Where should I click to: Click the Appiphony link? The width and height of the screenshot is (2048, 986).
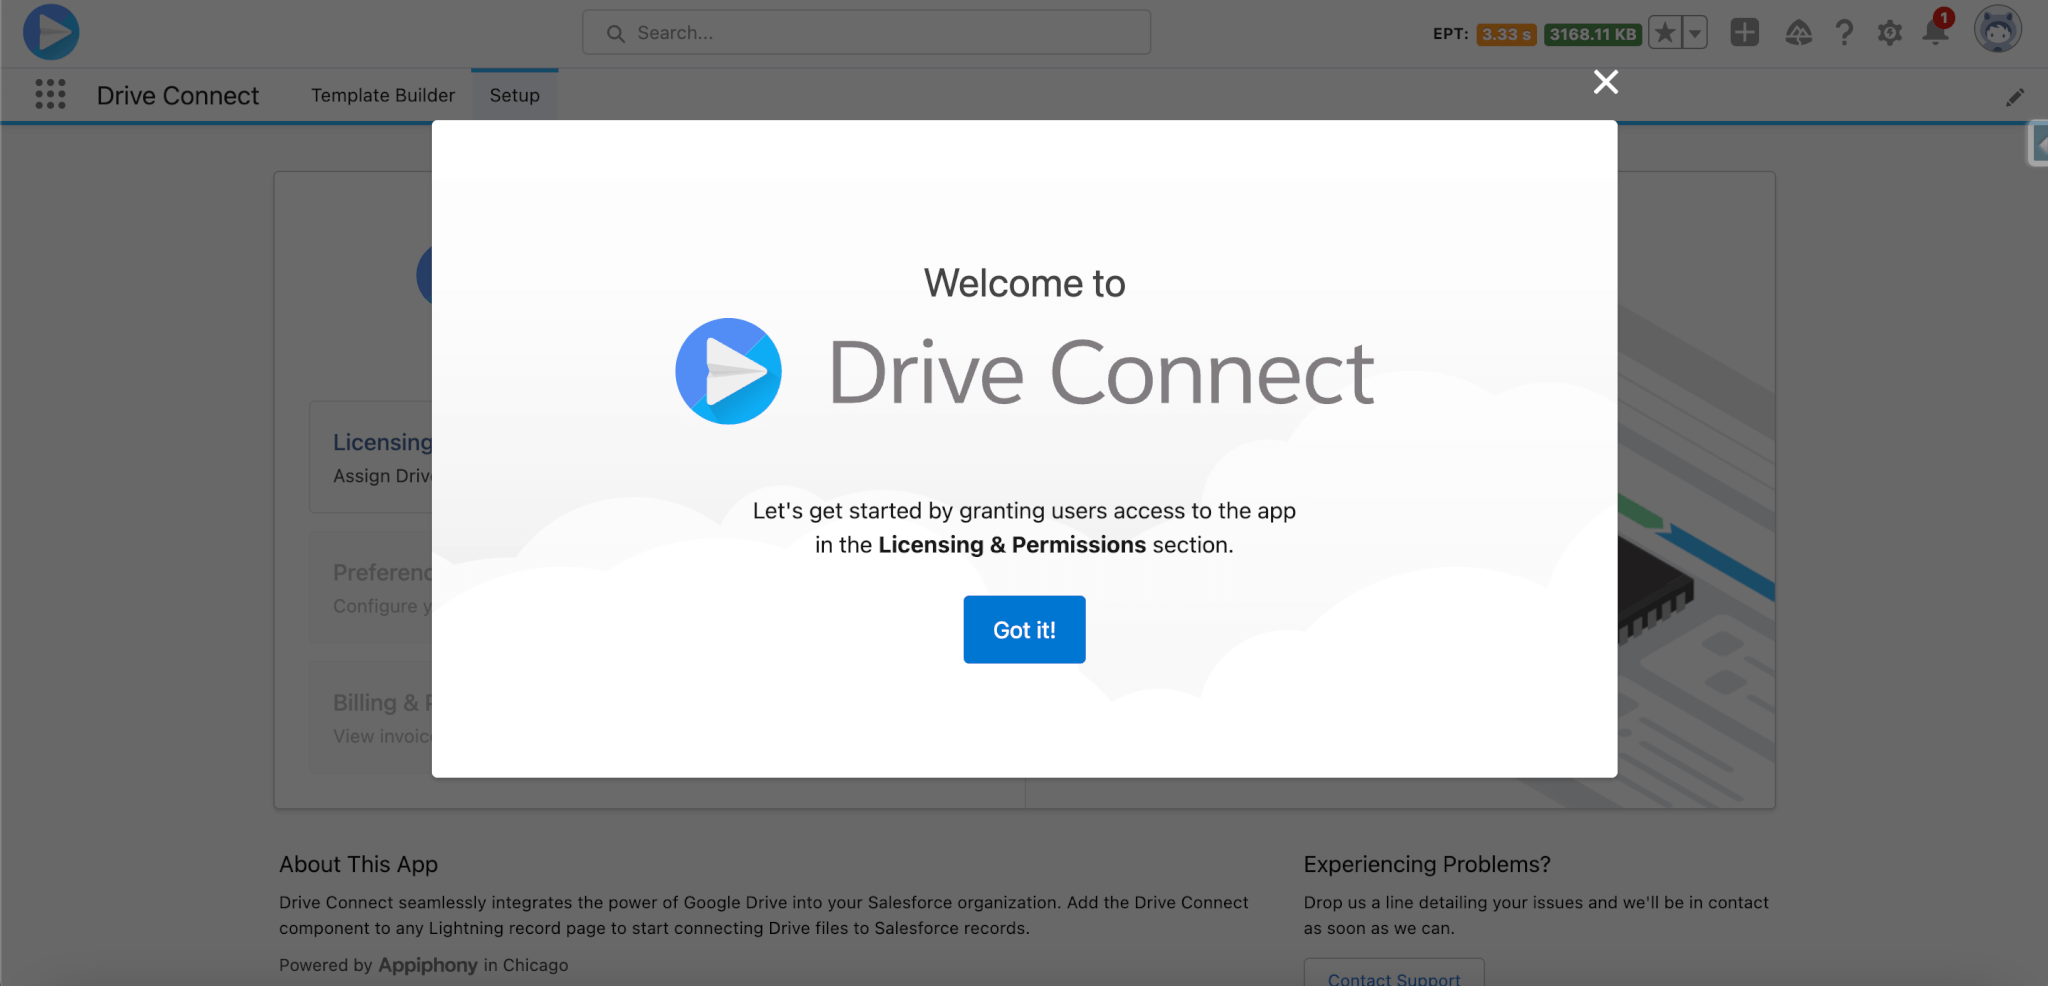428,965
